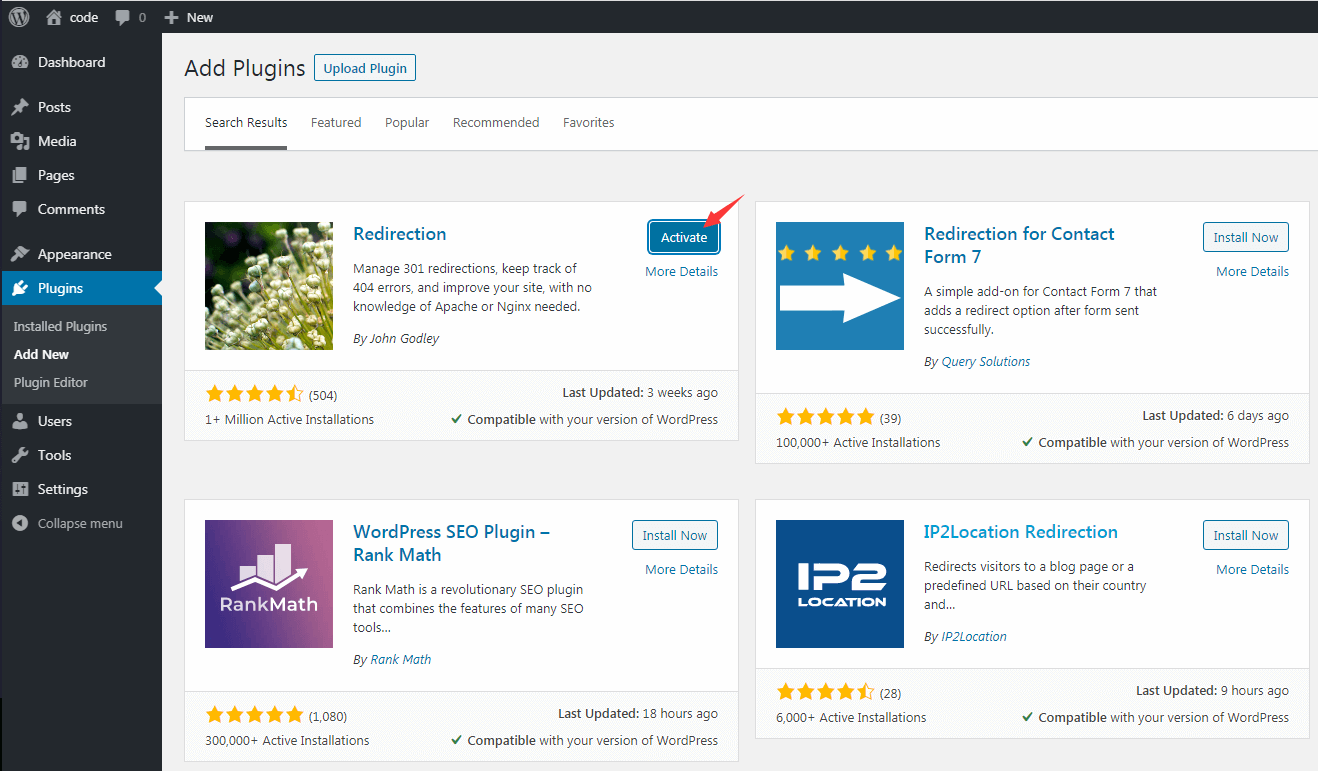Open Users via the person icon
The width and height of the screenshot is (1318, 771).
point(22,420)
